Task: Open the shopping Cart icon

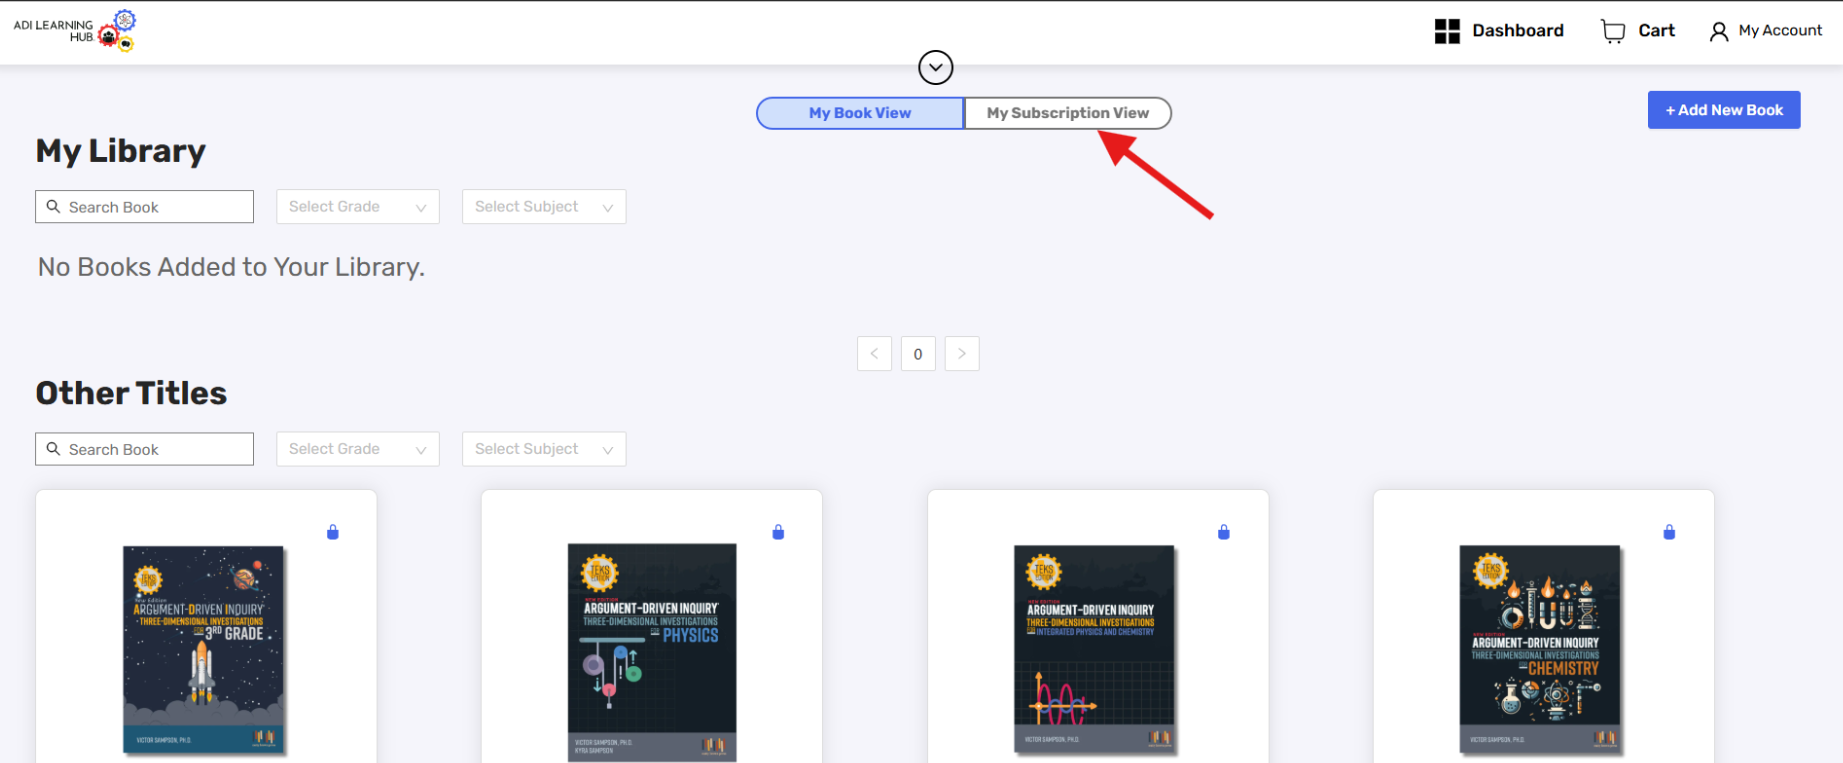Action: pyautogui.click(x=1612, y=31)
